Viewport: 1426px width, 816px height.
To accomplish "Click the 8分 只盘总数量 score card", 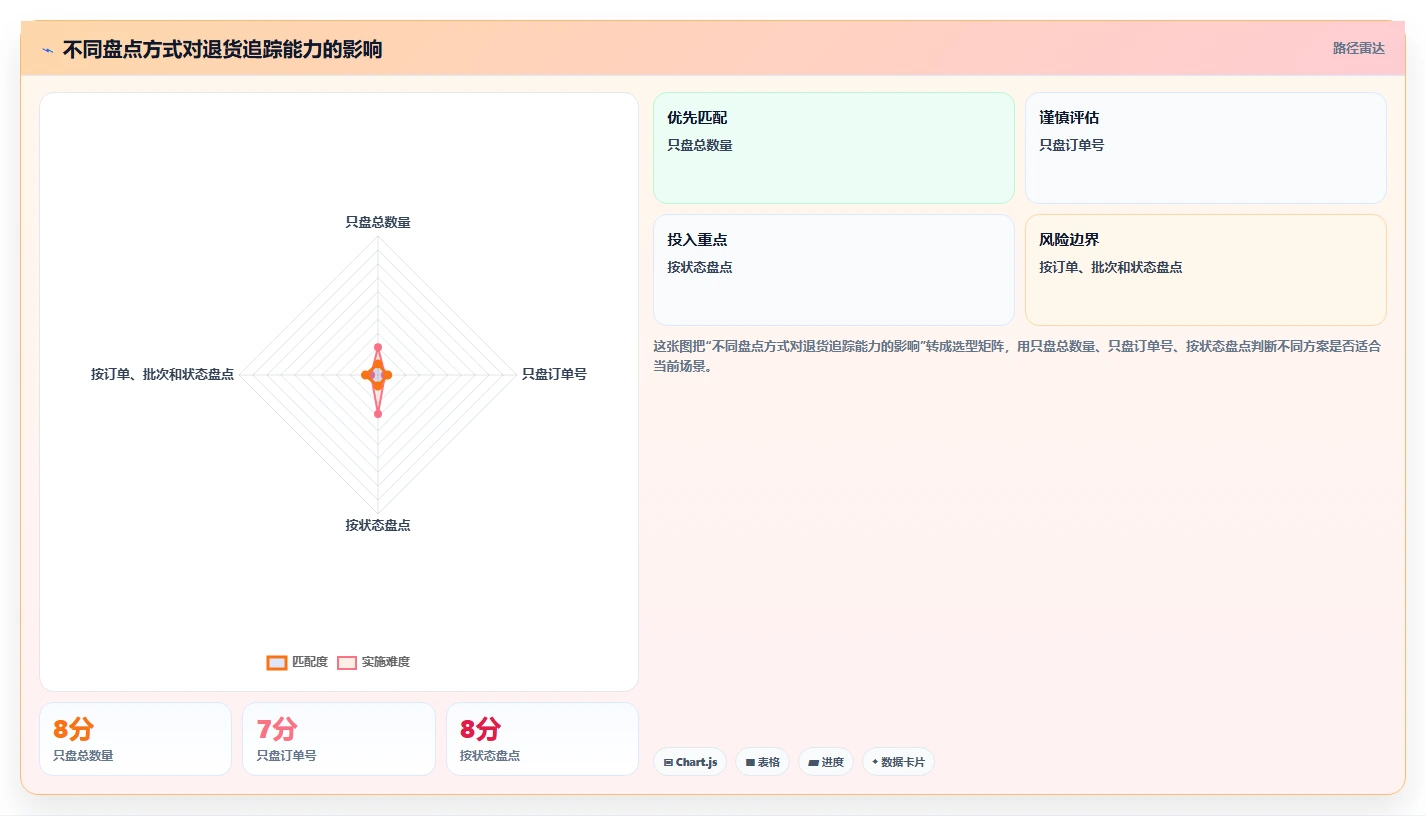I will (x=135, y=739).
